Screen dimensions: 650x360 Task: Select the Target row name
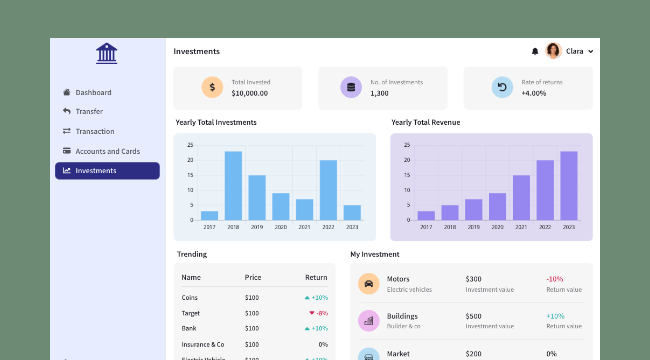[x=191, y=313]
